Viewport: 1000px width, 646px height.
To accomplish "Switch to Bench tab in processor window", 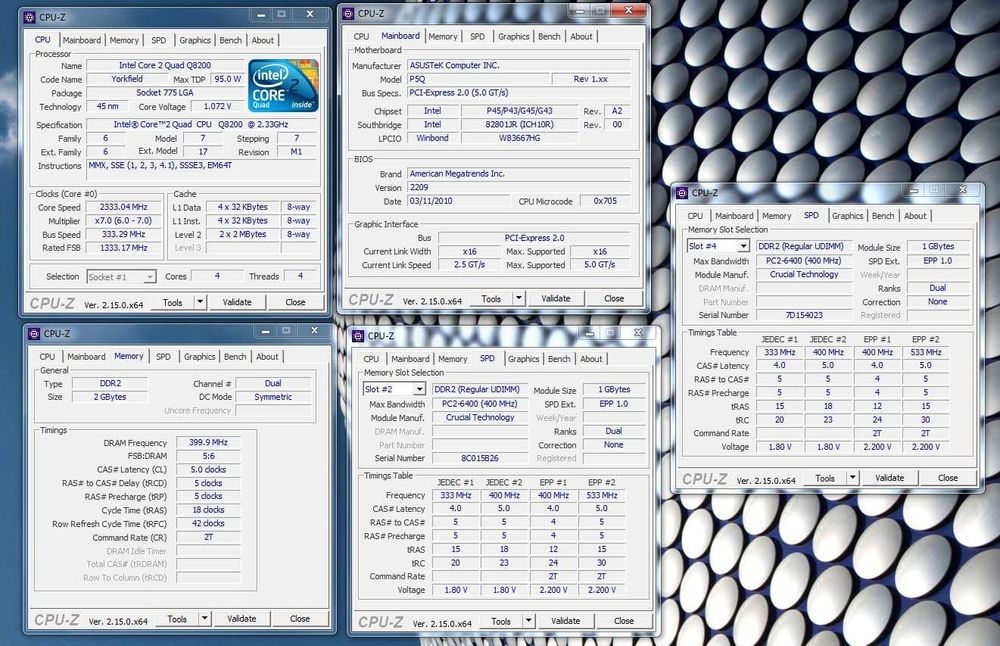I will [231, 40].
